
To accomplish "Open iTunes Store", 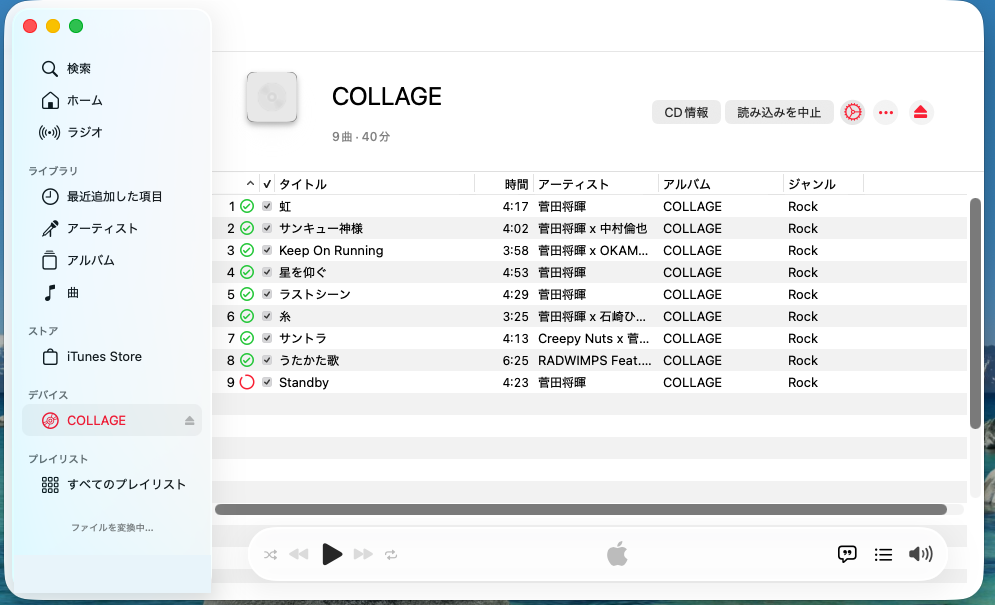I will pyautogui.click(x=91, y=357).
